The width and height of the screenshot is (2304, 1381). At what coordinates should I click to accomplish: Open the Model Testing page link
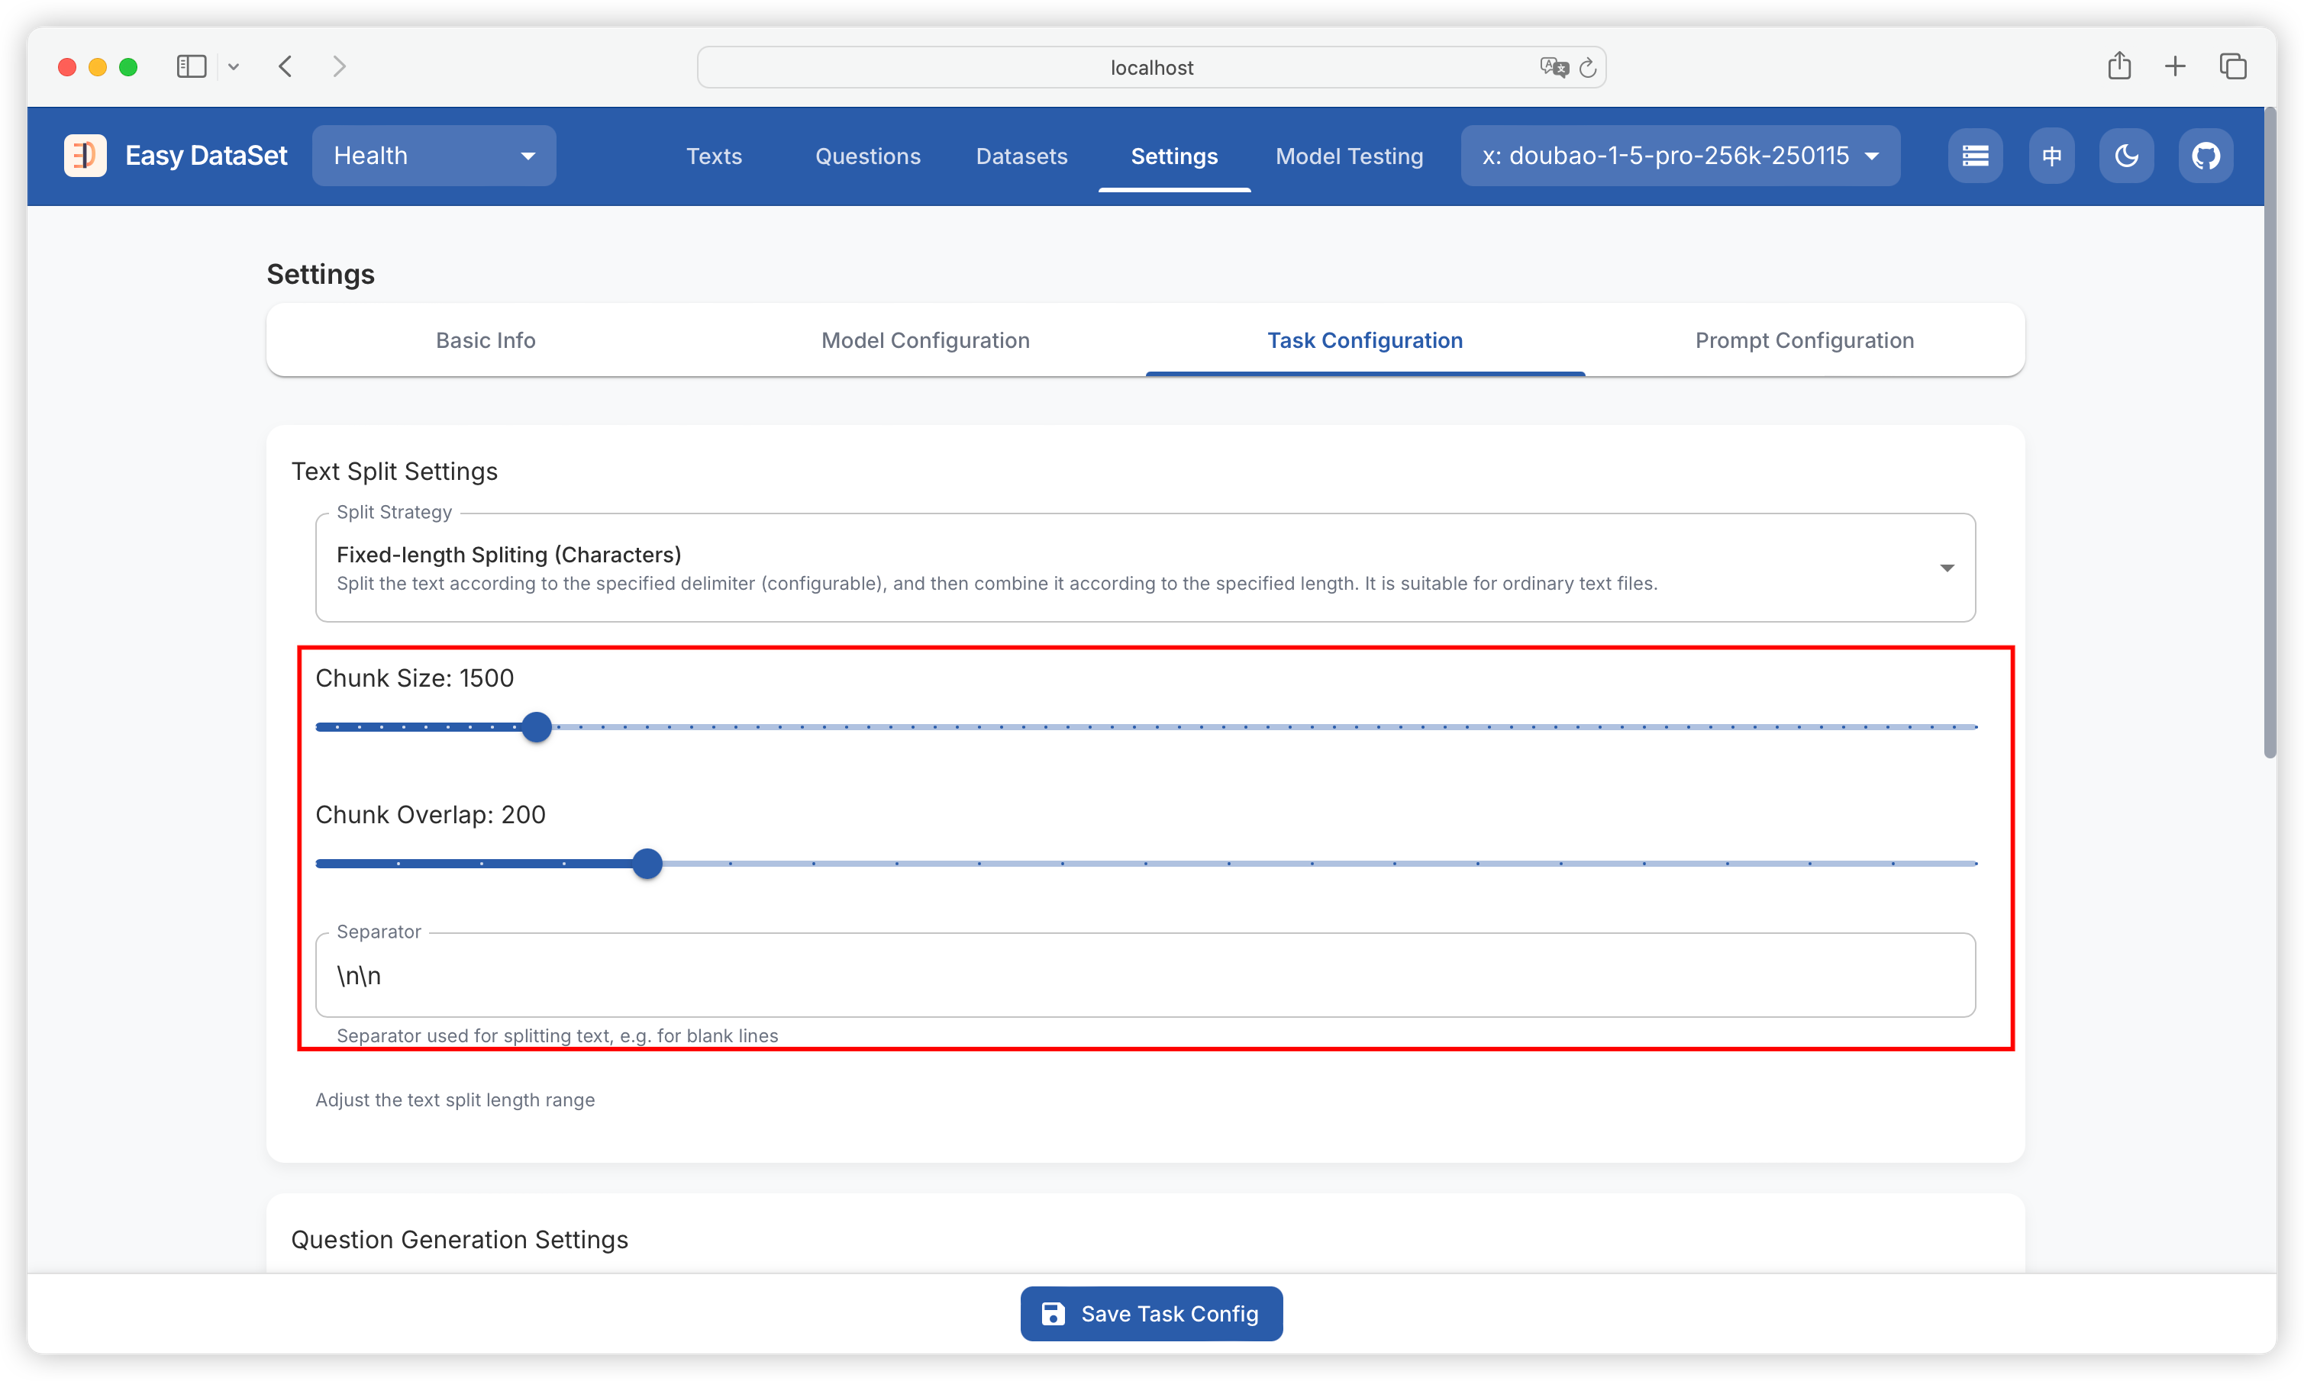1349,156
